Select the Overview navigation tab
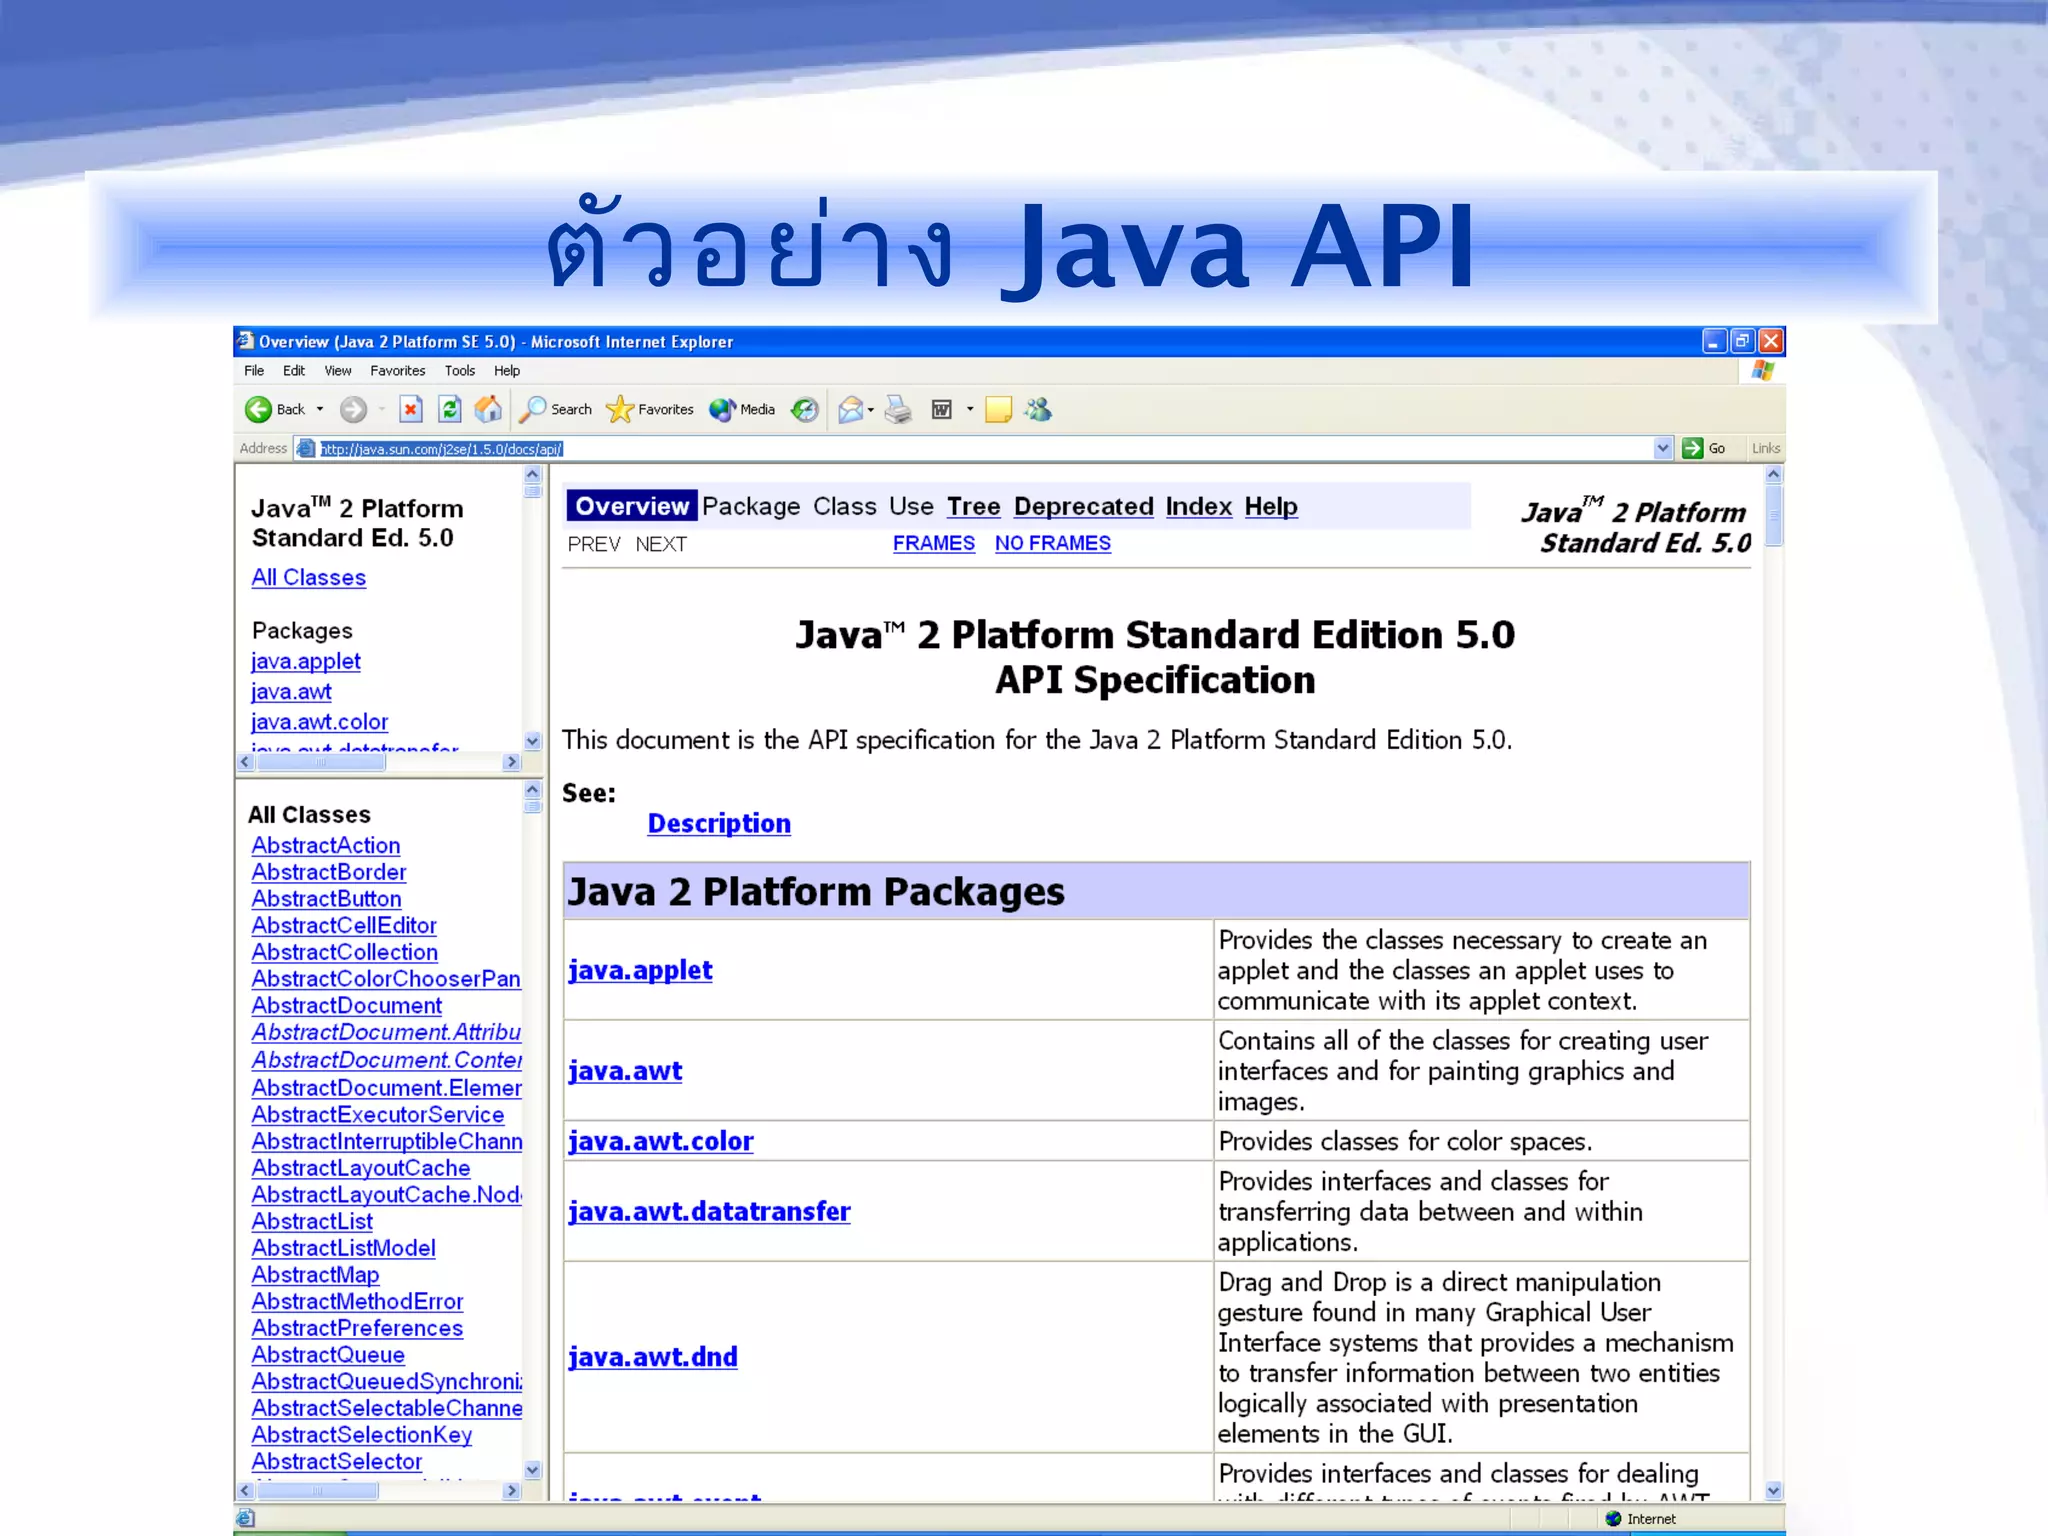 coord(632,506)
